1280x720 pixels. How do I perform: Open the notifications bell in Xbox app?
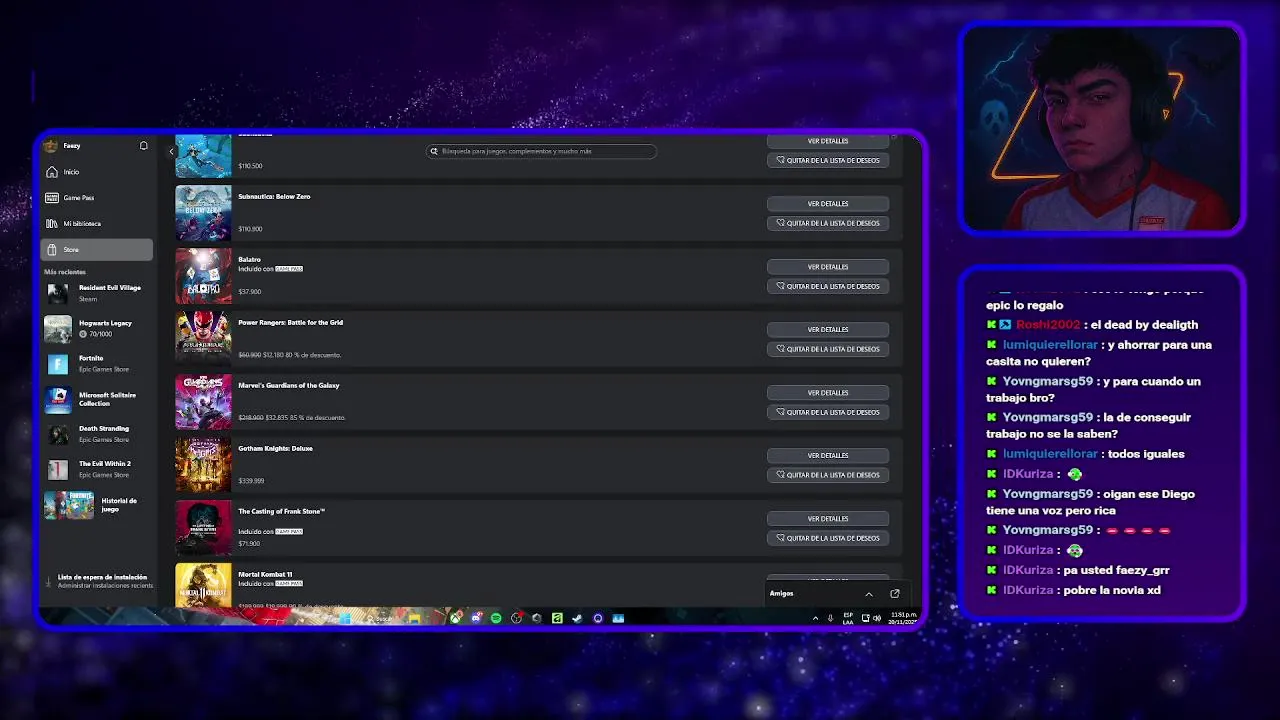(144, 146)
